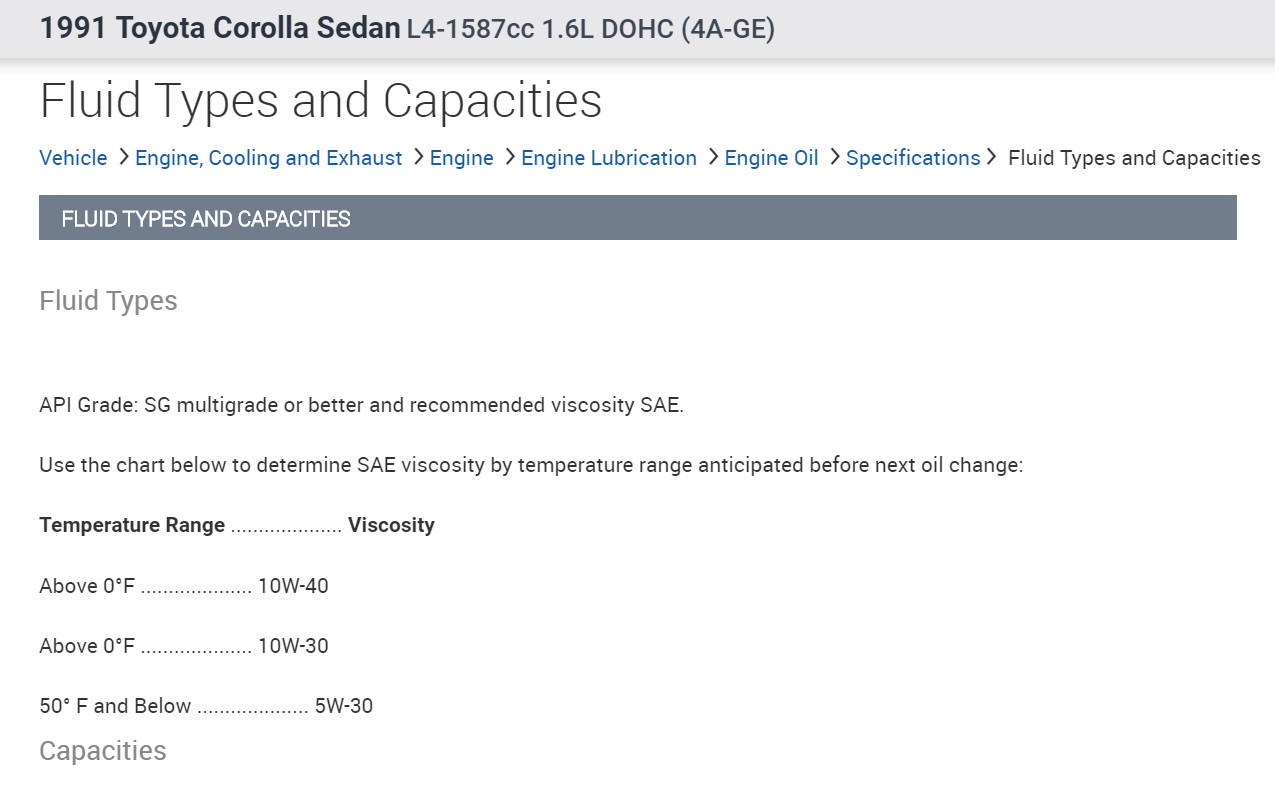Click the Fluid Types subheading
This screenshot has width=1275, height=790.
pos(108,301)
